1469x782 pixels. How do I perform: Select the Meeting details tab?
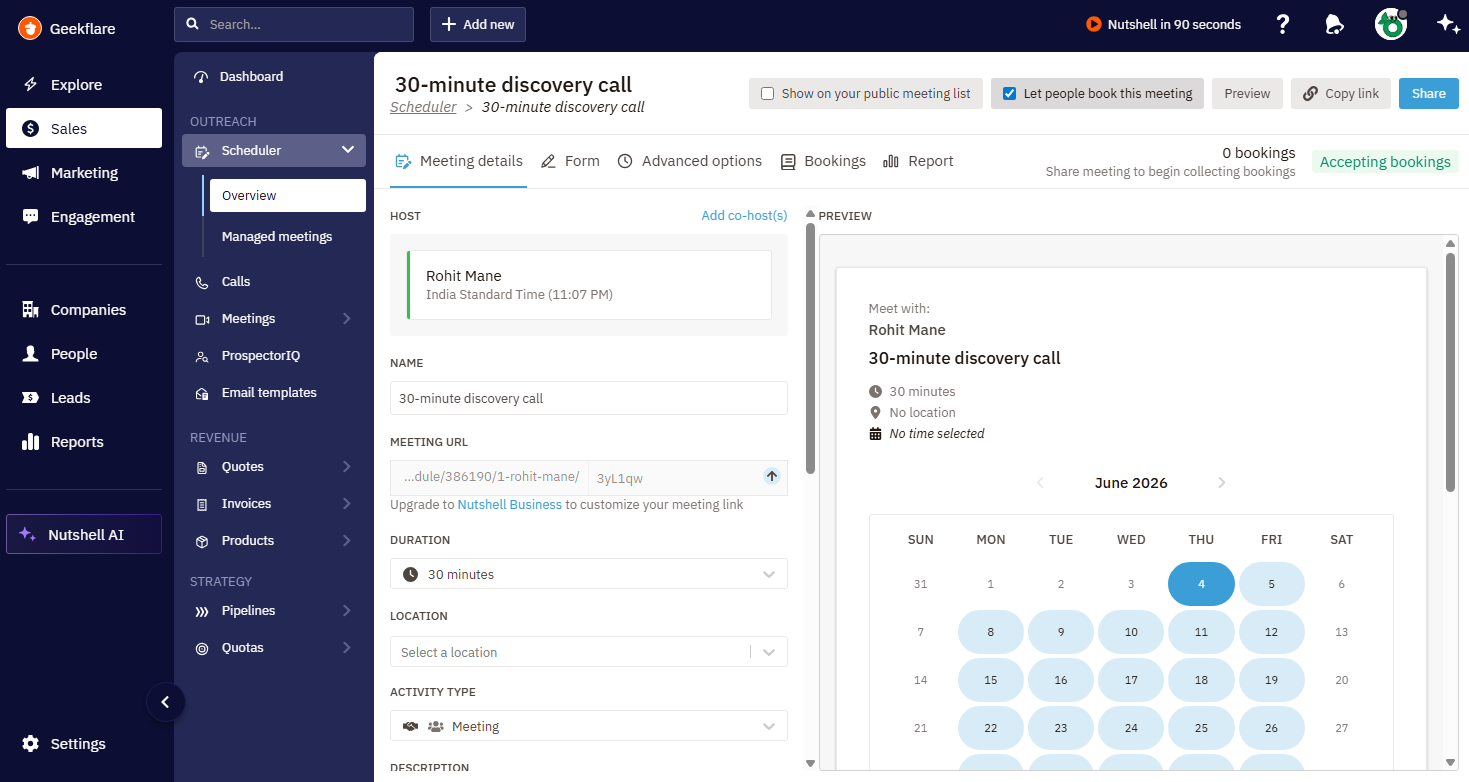pyautogui.click(x=459, y=161)
